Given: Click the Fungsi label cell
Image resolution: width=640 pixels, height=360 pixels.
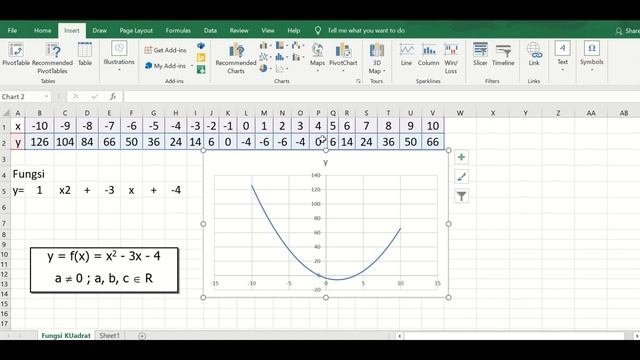Looking at the screenshot, I should (x=29, y=174).
